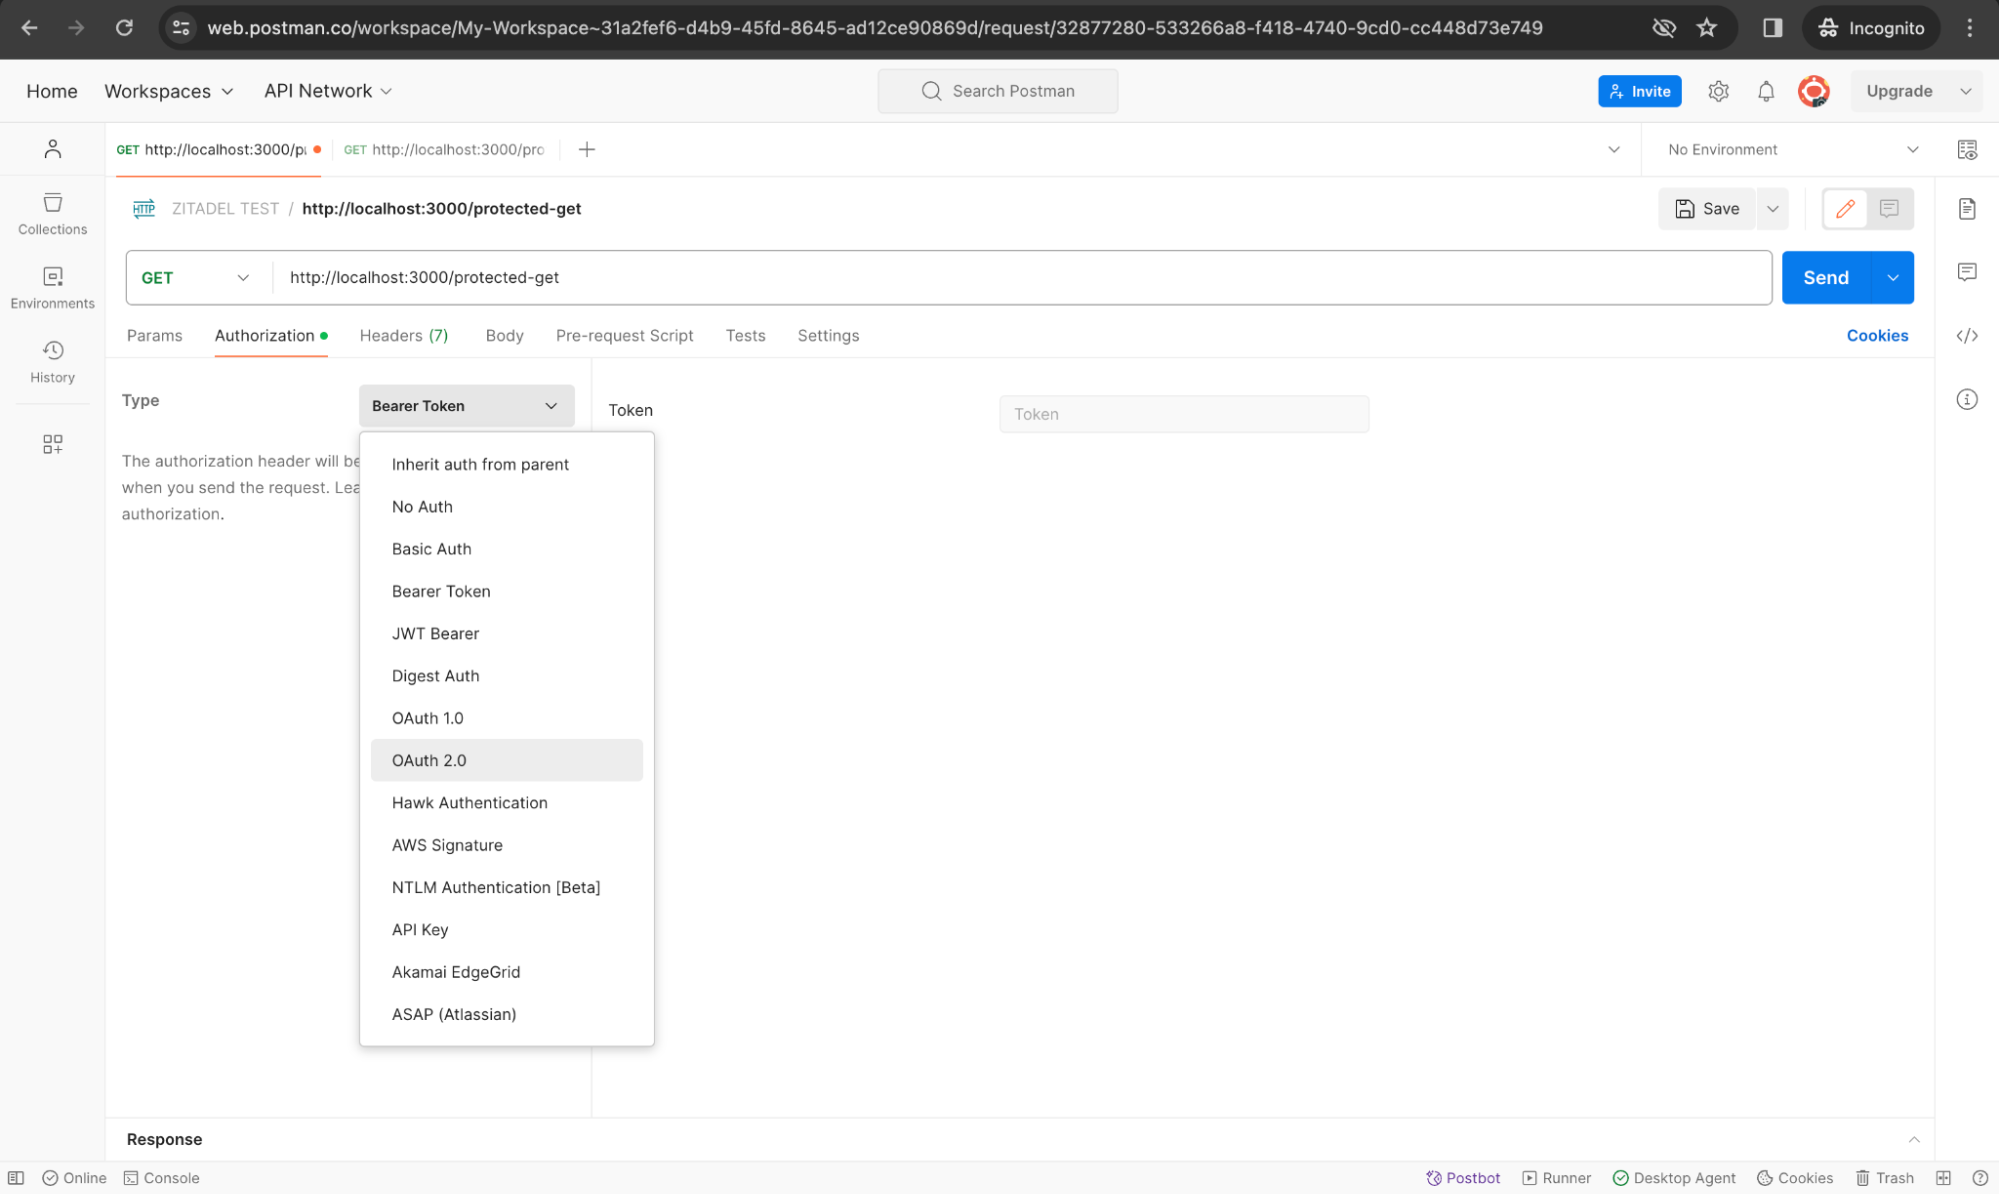Focus the Search Postman box
This screenshot has height=1194, width=1999.
(x=997, y=91)
